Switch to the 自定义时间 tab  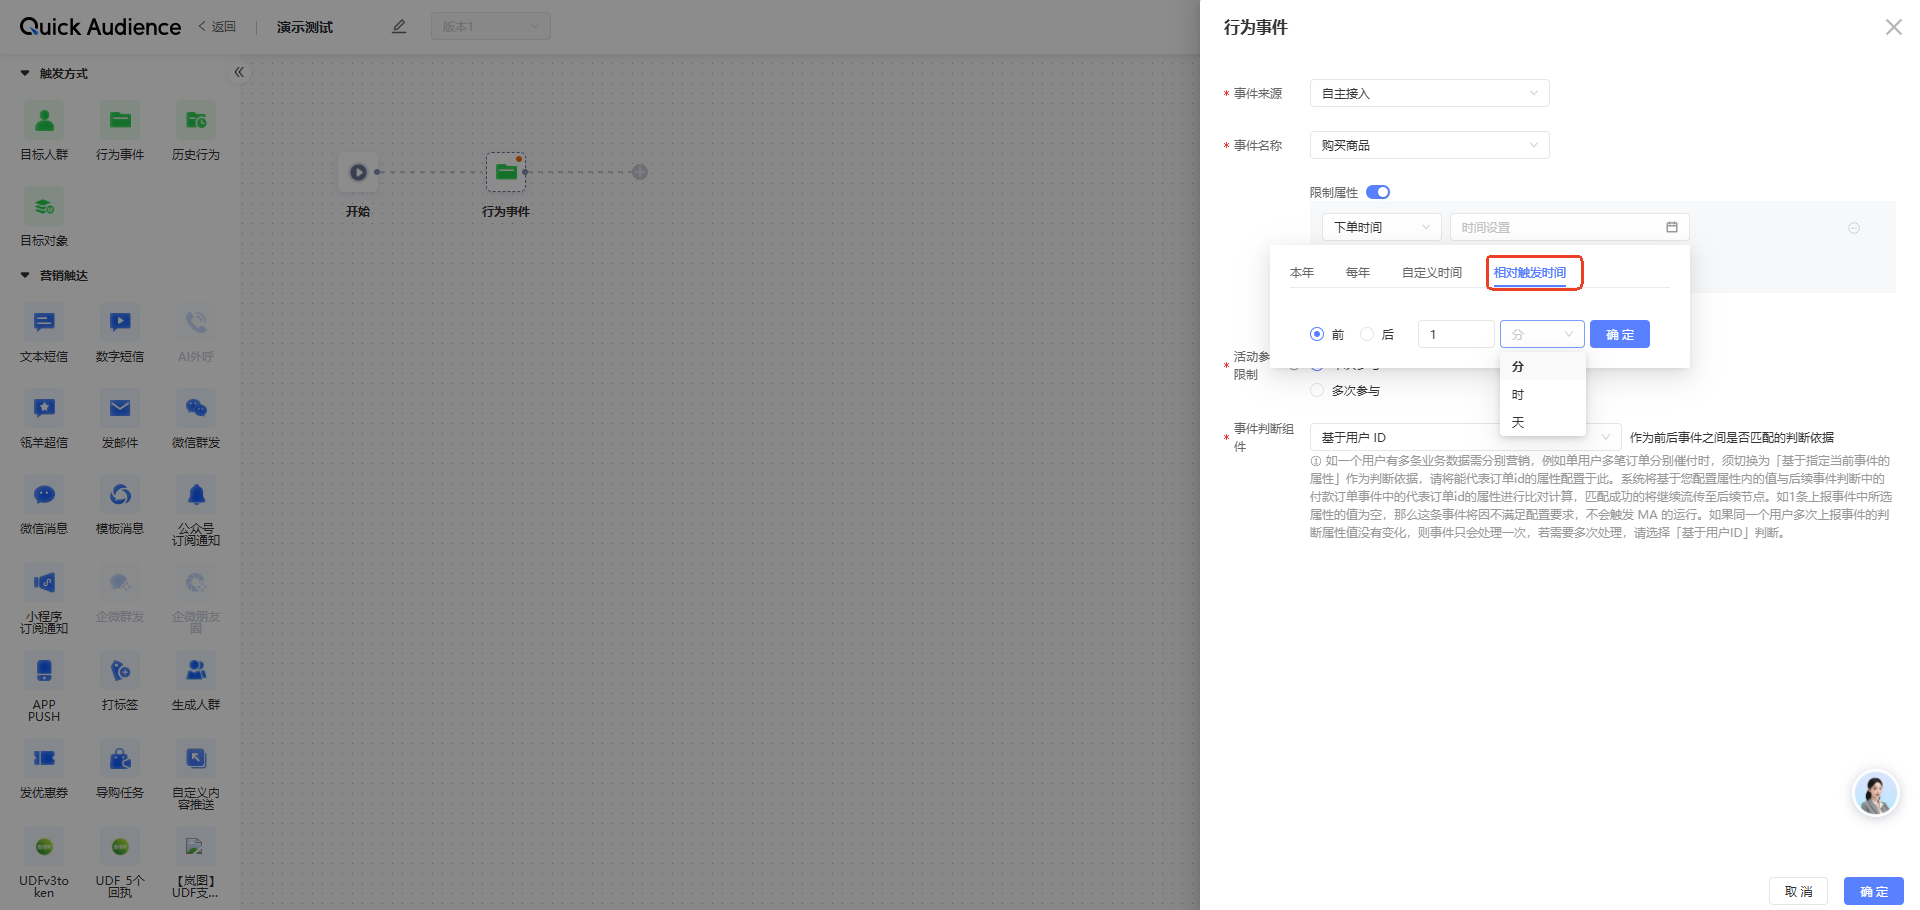(1432, 272)
